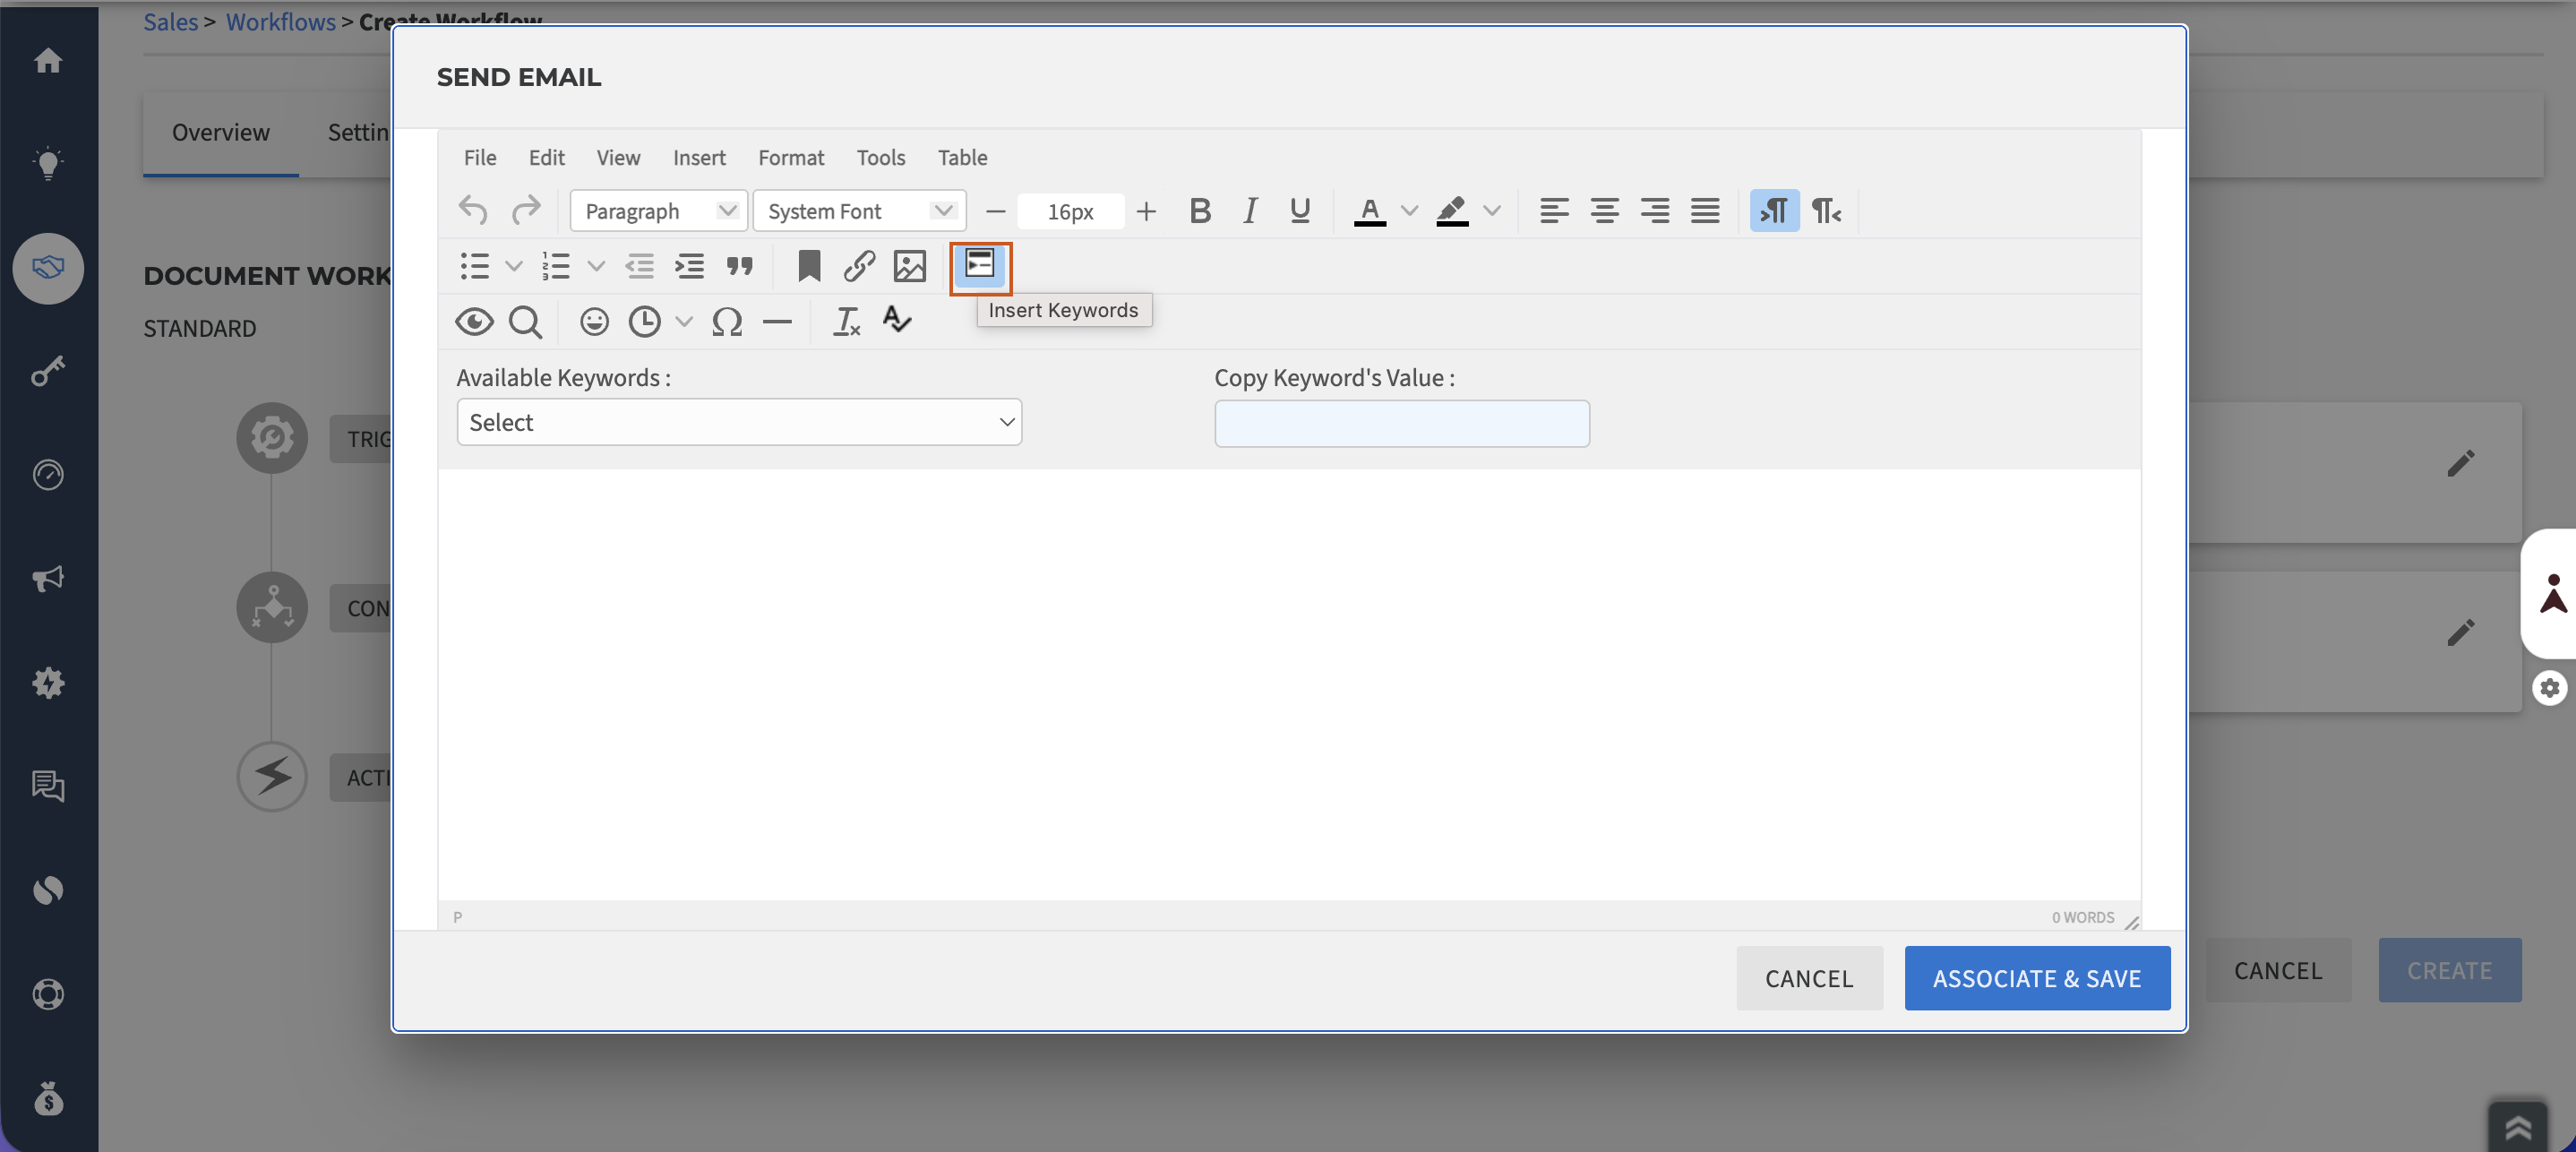
Task: Toggle right-to-left text direction
Action: pyautogui.click(x=1826, y=211)
